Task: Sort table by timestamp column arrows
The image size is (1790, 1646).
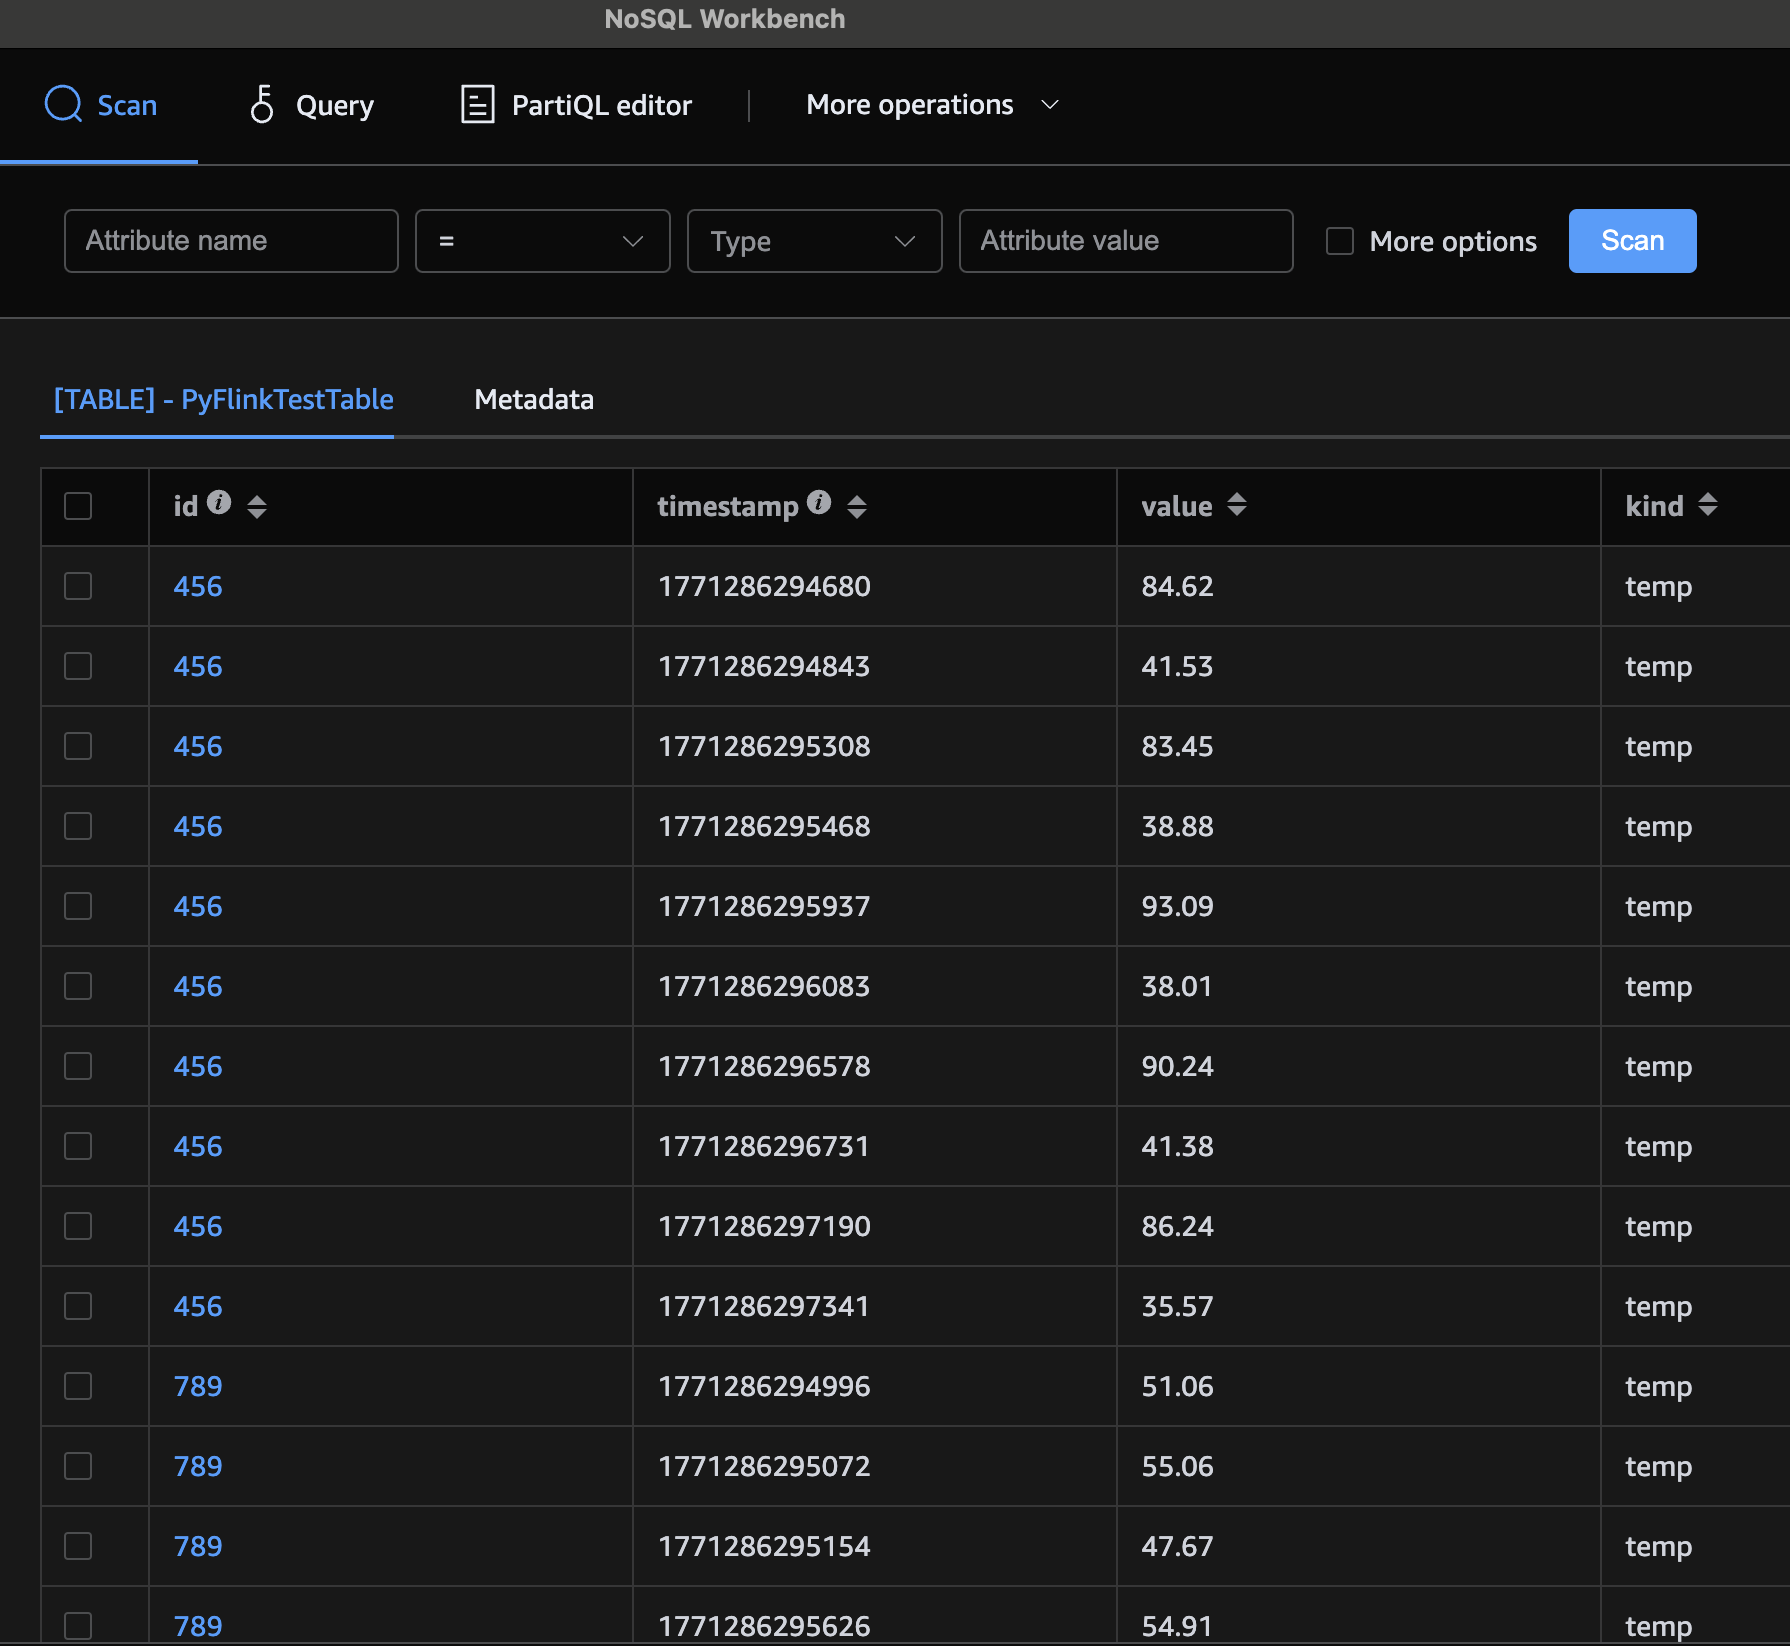Action: [x=857, y=506]
